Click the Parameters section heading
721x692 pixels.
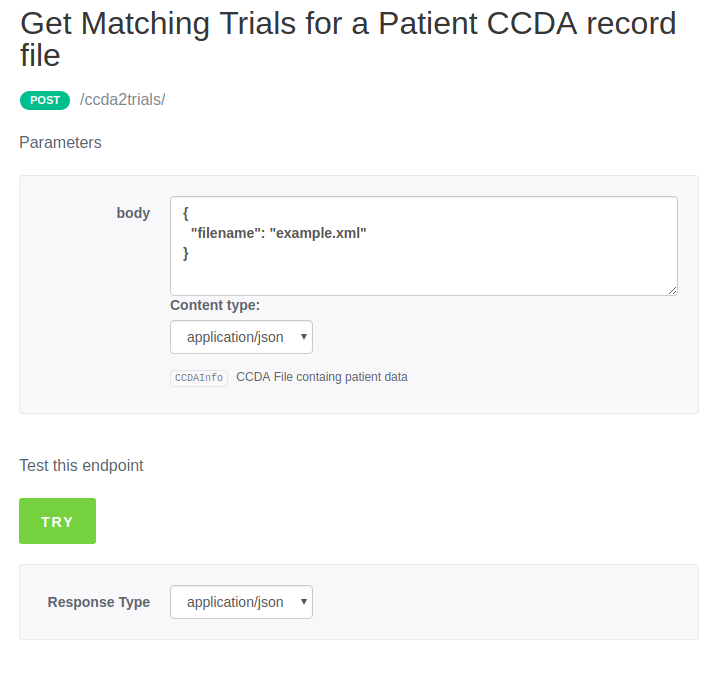click(x=60, y=143)
